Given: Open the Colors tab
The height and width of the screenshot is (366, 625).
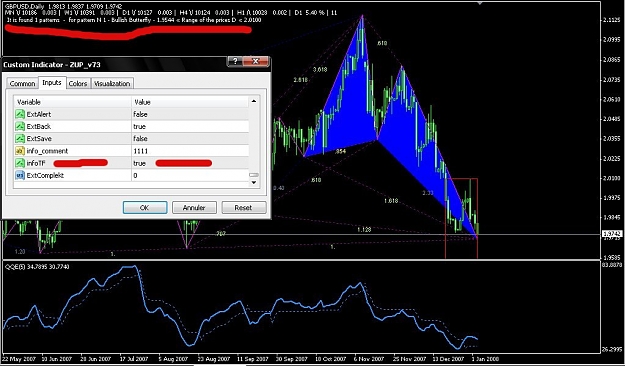Looking at the screenshot, I should pyautogui.click(x=78, y=83).
